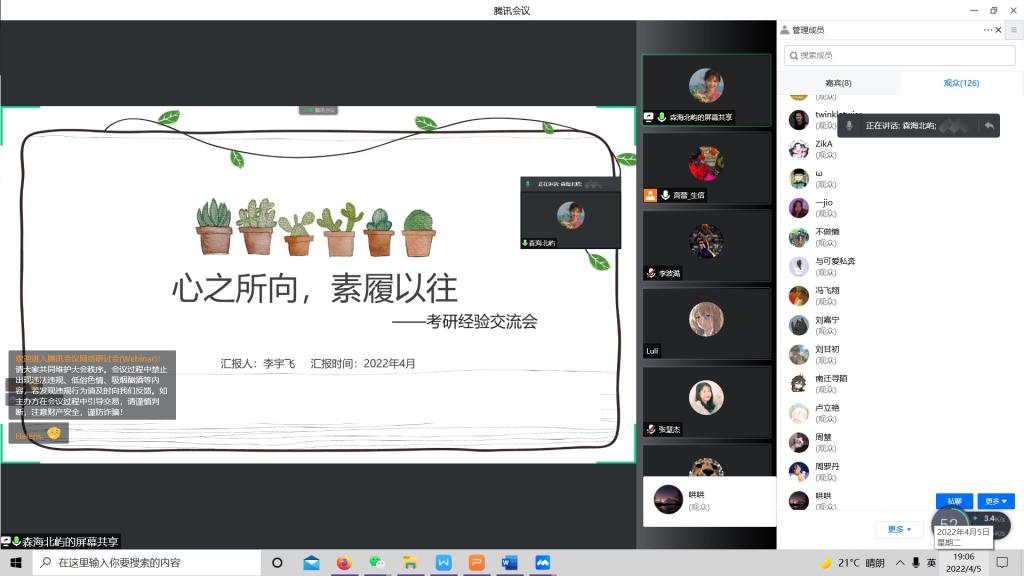Click the reply arrow in speaking notification

(989, 126)
